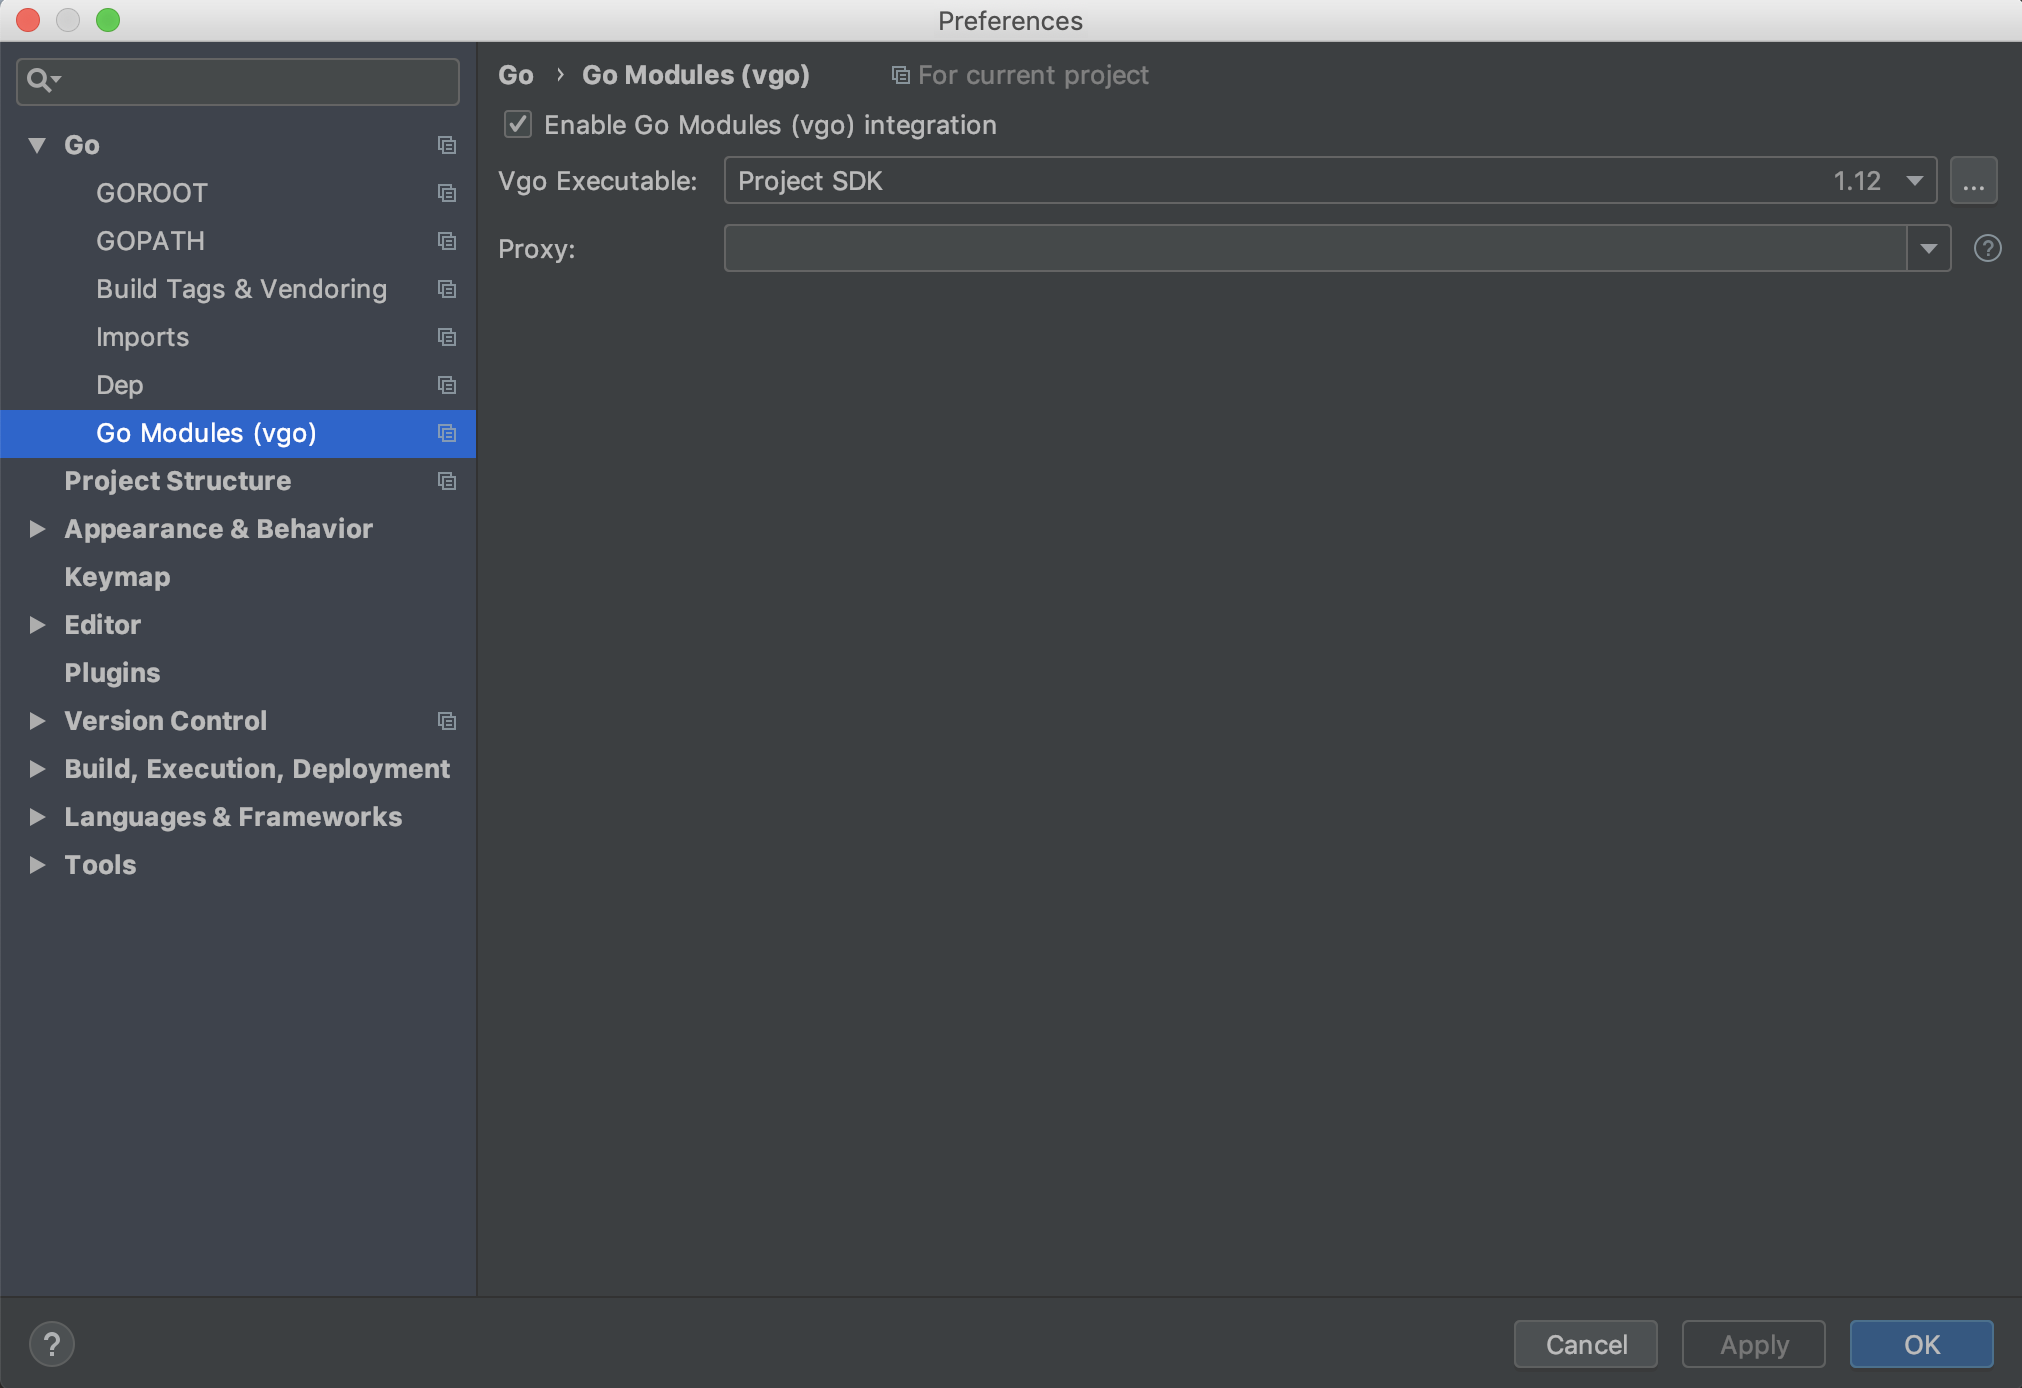Viewport: 2022px width, 1388px height.
Task: Open the help icon beside the Proxy field
Action: coord(1987,247)
